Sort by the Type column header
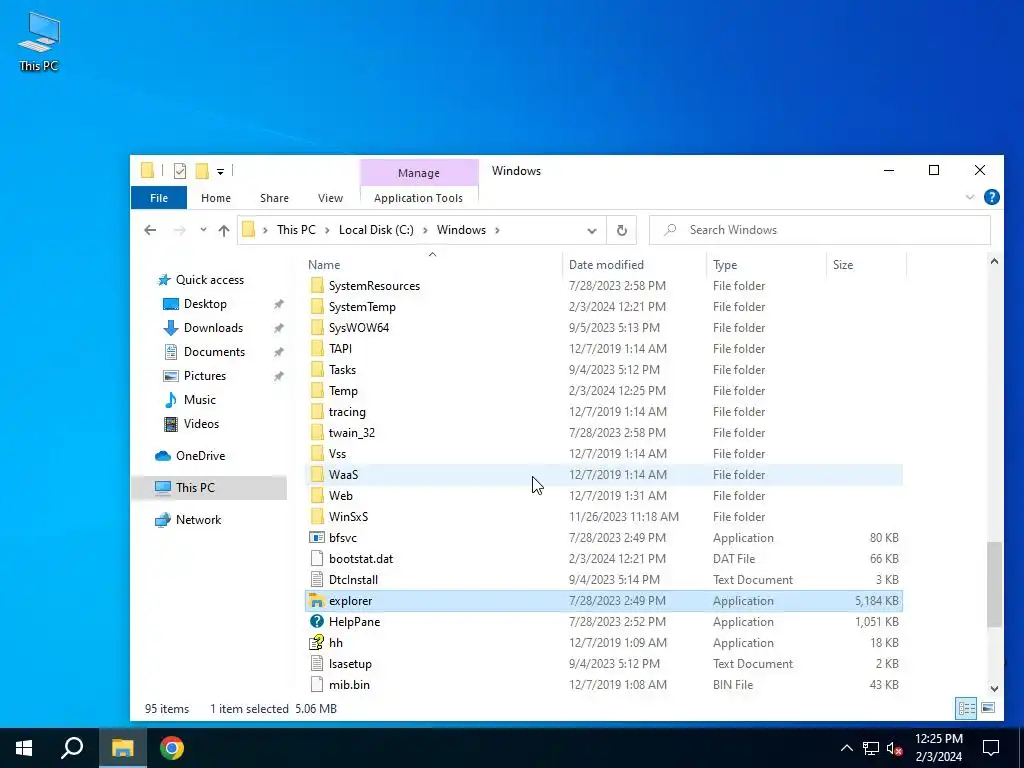1024x768 pixels. 725,264
